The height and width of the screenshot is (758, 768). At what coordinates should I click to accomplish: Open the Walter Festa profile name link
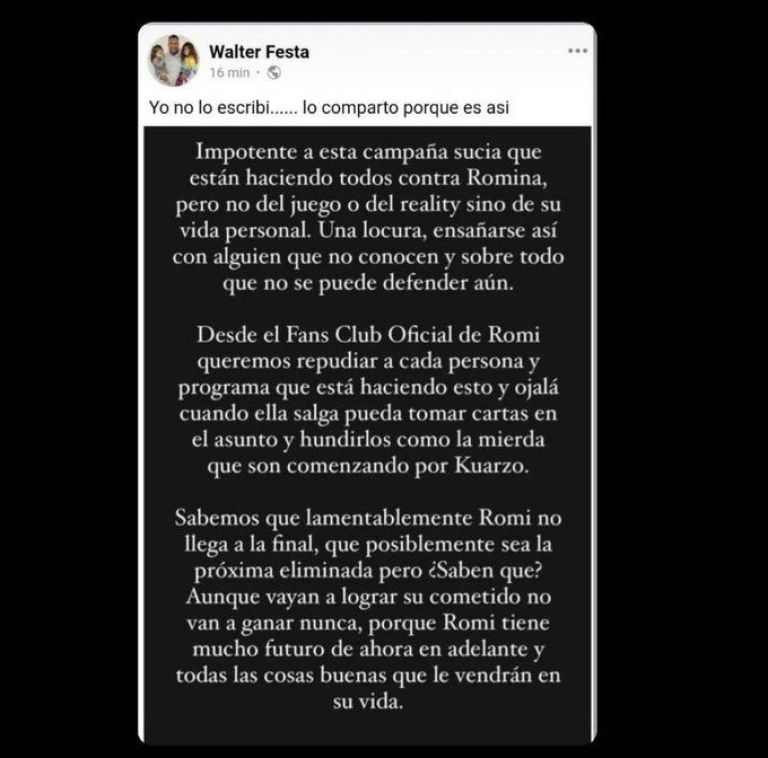[259, 52]
